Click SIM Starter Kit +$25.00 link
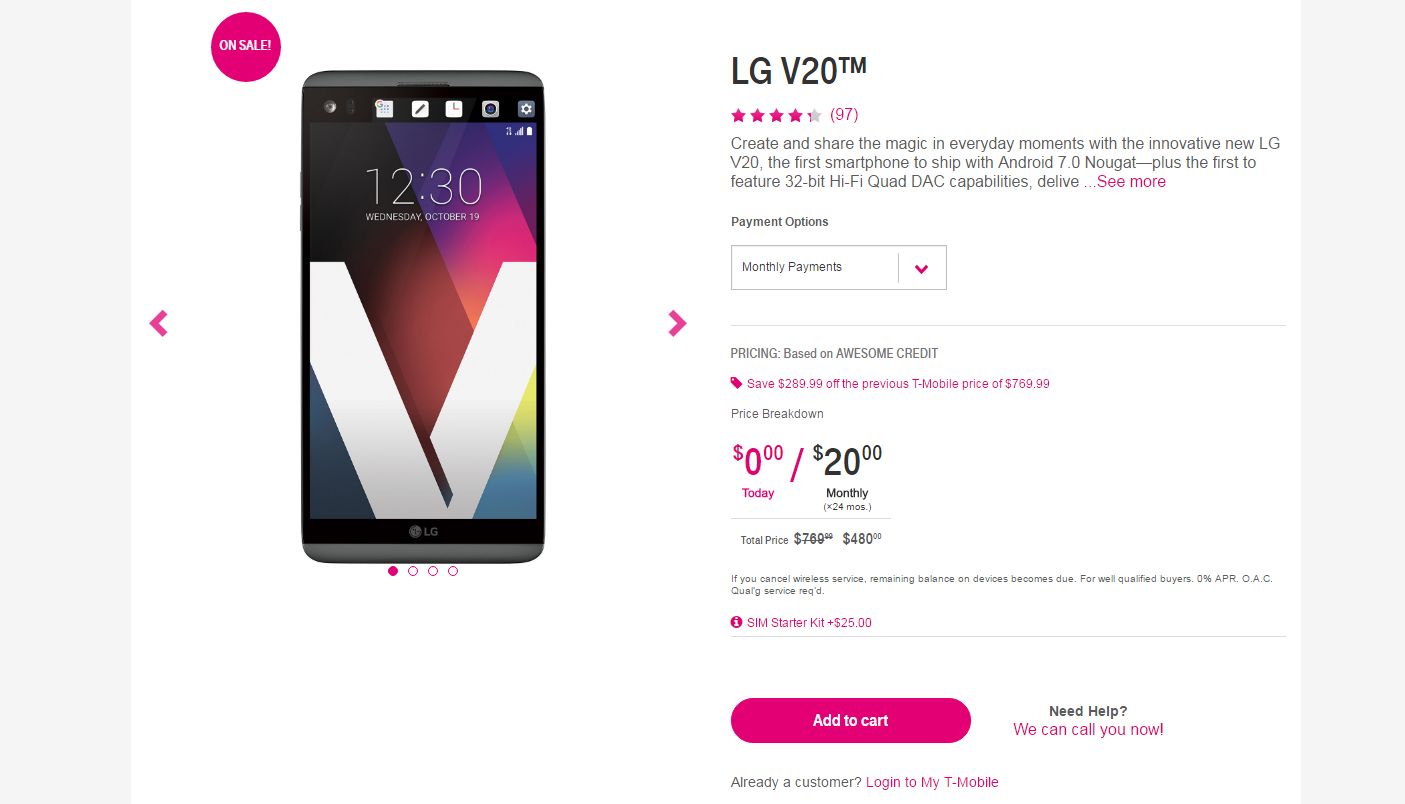The height and width of the screenshot is (804, 1405). tap(809, 622)
